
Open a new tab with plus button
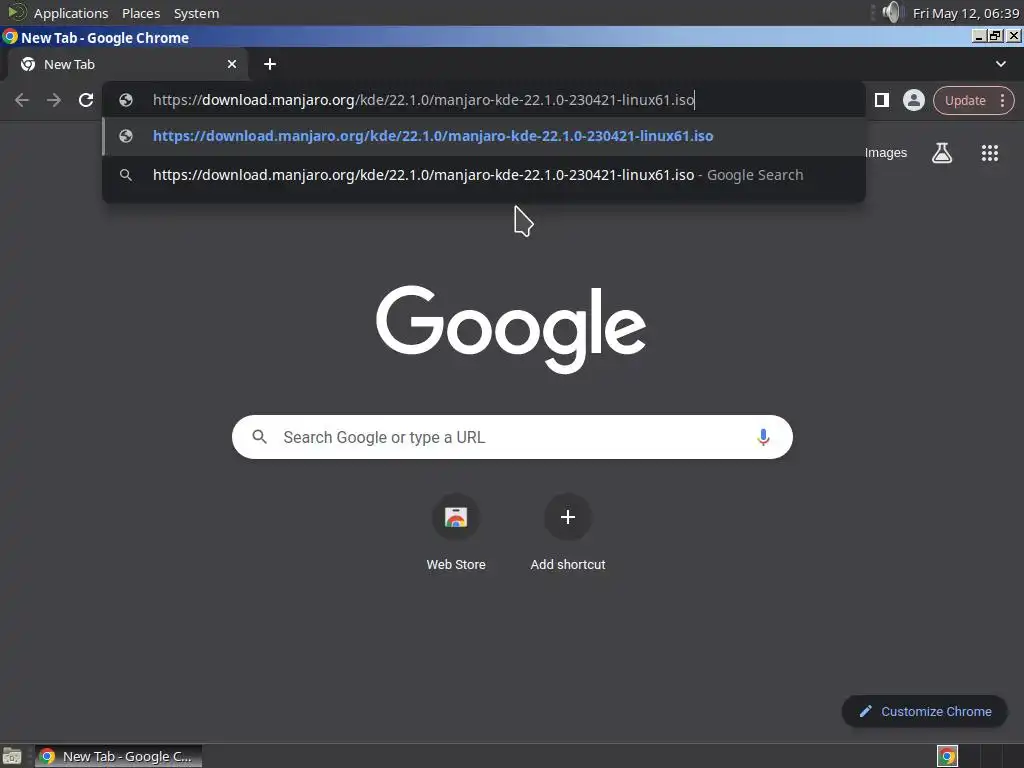point(270,64)
